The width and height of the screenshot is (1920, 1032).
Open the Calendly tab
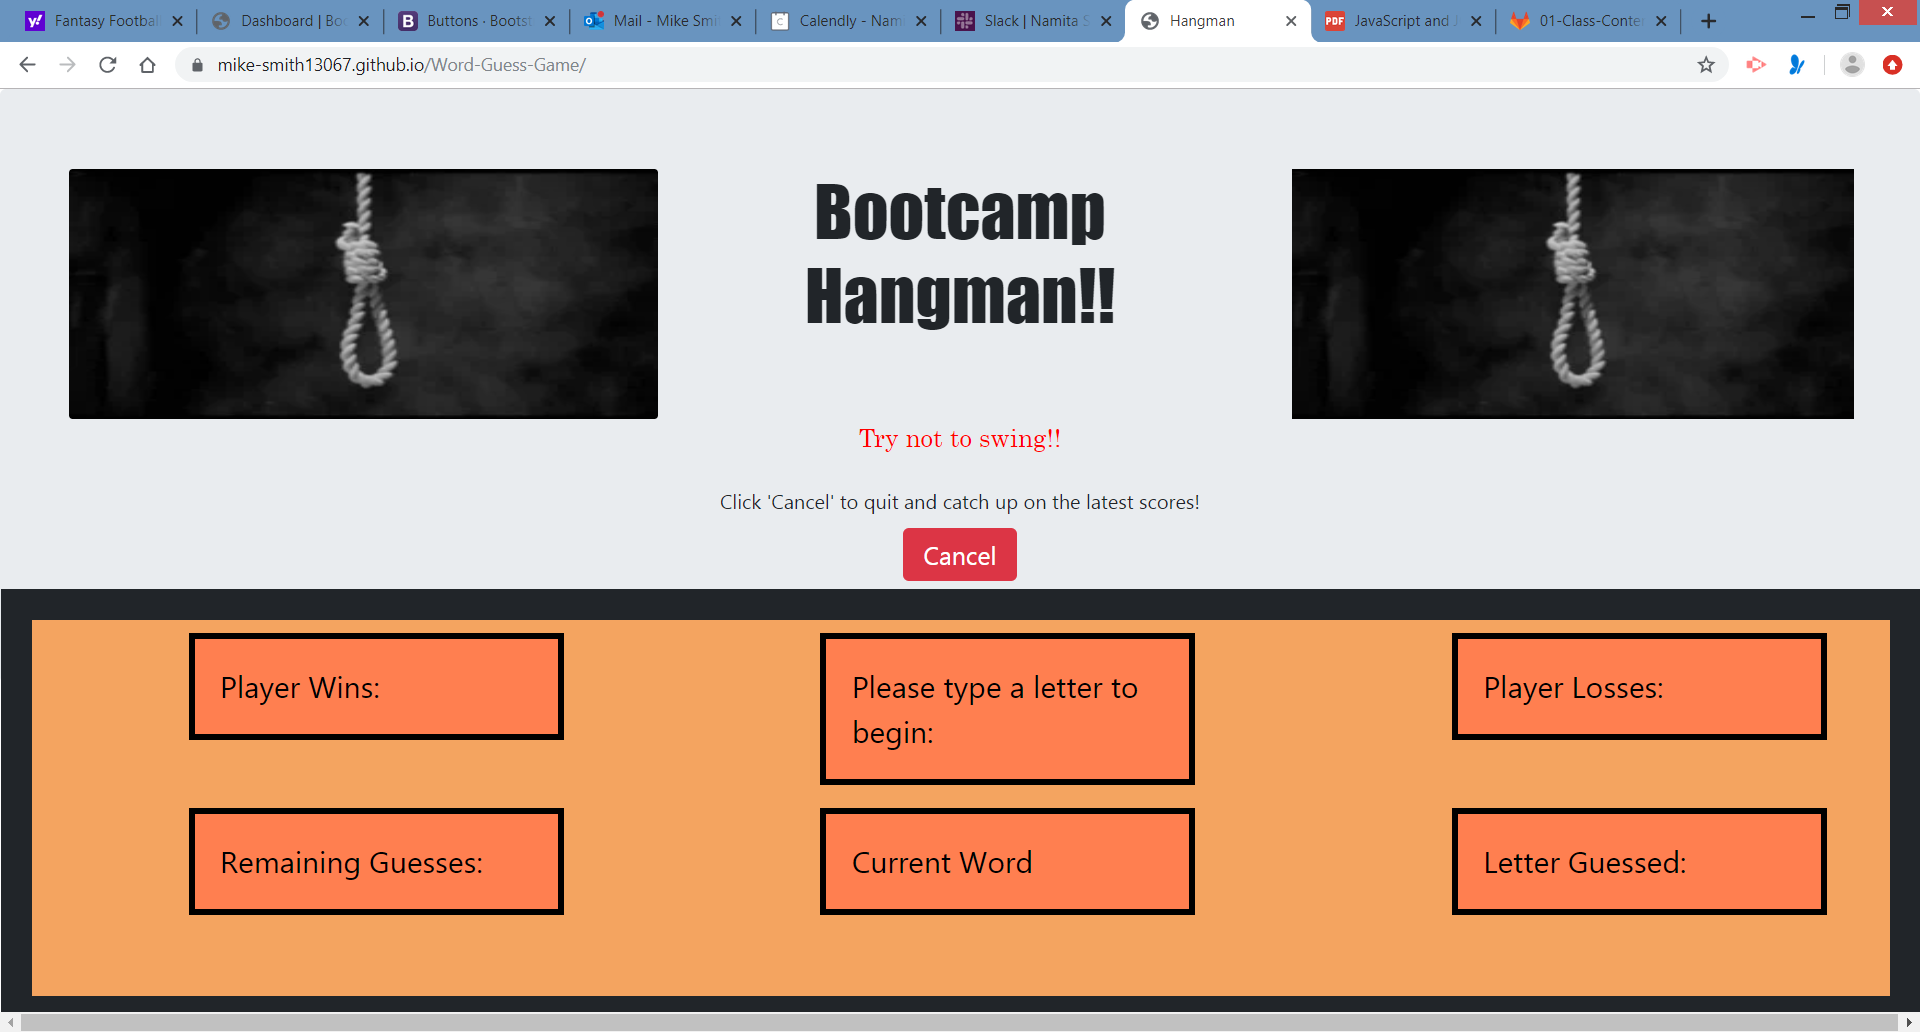pyautogui.click(x=845, y=21)
